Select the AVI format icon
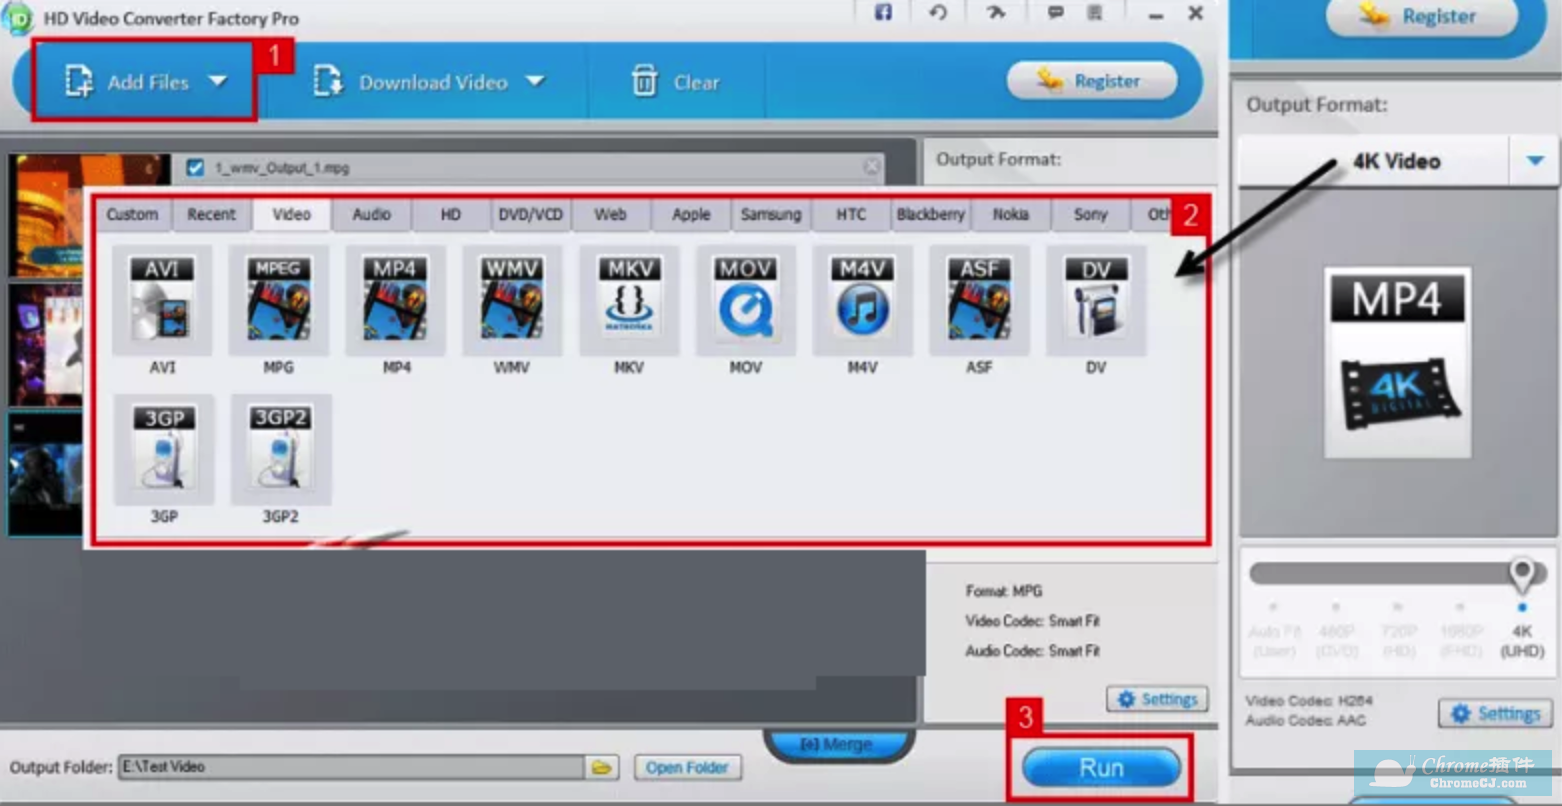Image resolution: width=1562 pixels, height=806 pixels. click(162, 300)
